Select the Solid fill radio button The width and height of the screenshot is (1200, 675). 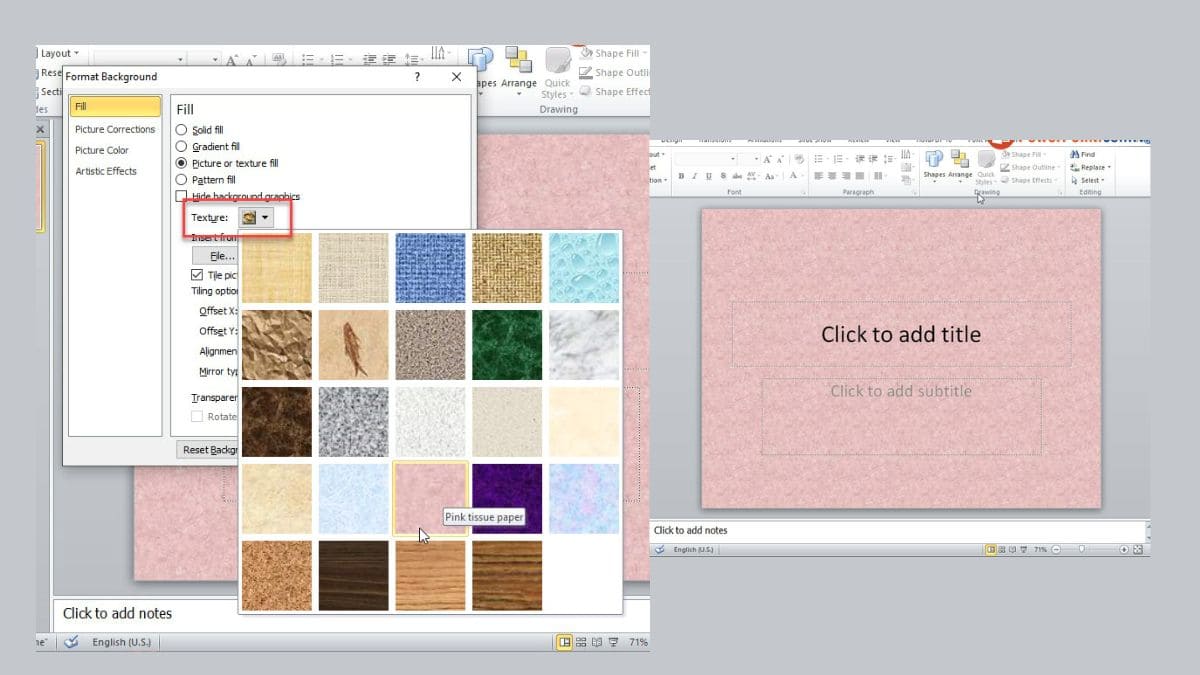[x=182, y=128]
